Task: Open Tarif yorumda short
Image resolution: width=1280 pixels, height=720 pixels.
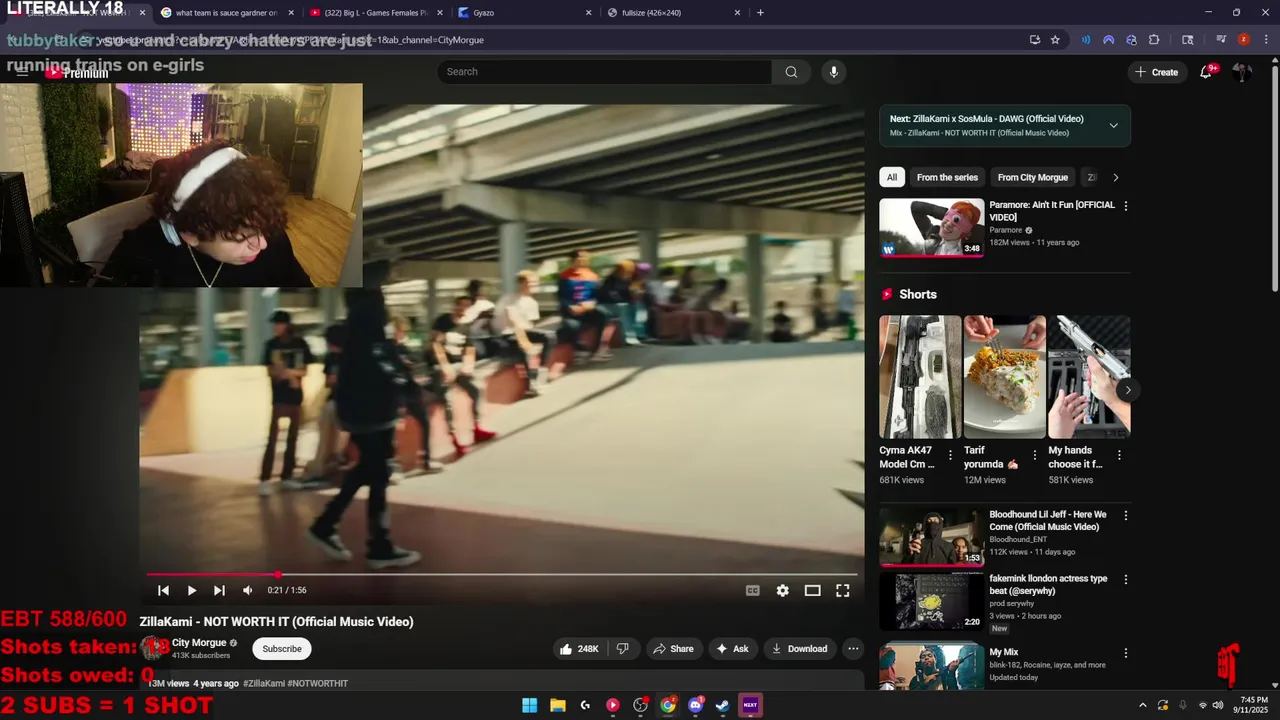Action: click(x=1004, y=377)
